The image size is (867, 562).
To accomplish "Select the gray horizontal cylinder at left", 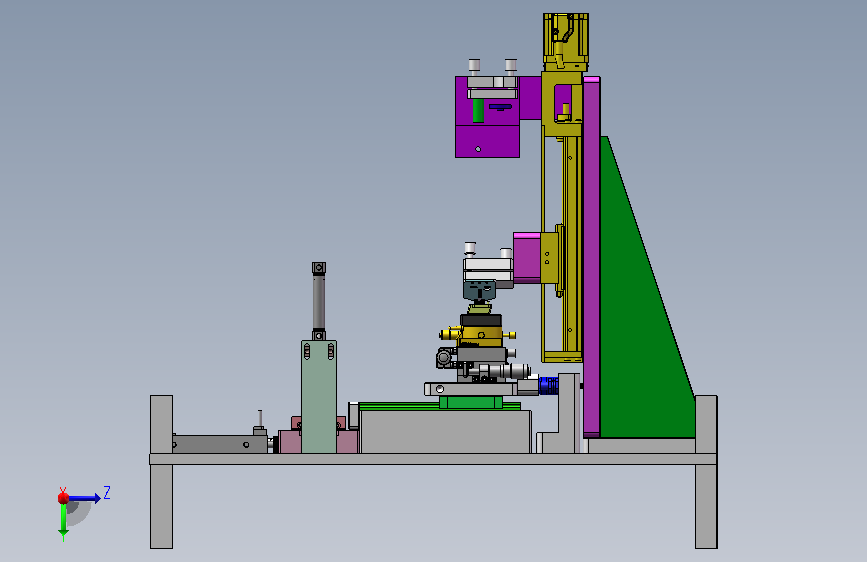I will [220, 444].
